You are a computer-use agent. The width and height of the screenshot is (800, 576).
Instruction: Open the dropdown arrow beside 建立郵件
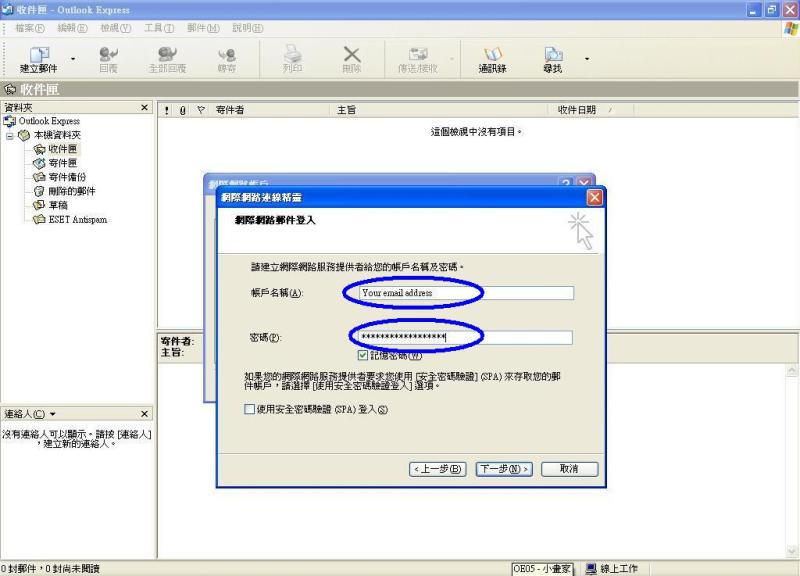tap(73, 59)
